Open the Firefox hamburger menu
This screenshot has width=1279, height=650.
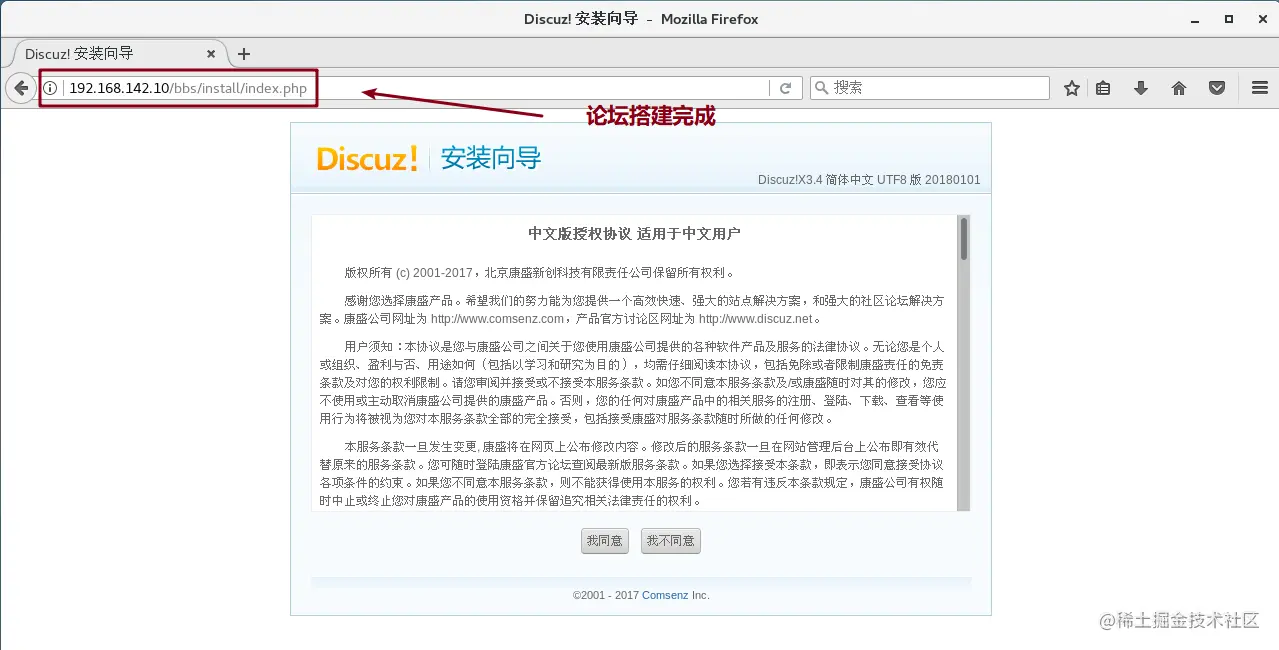pyautogui.click(x=1260, y=88)
